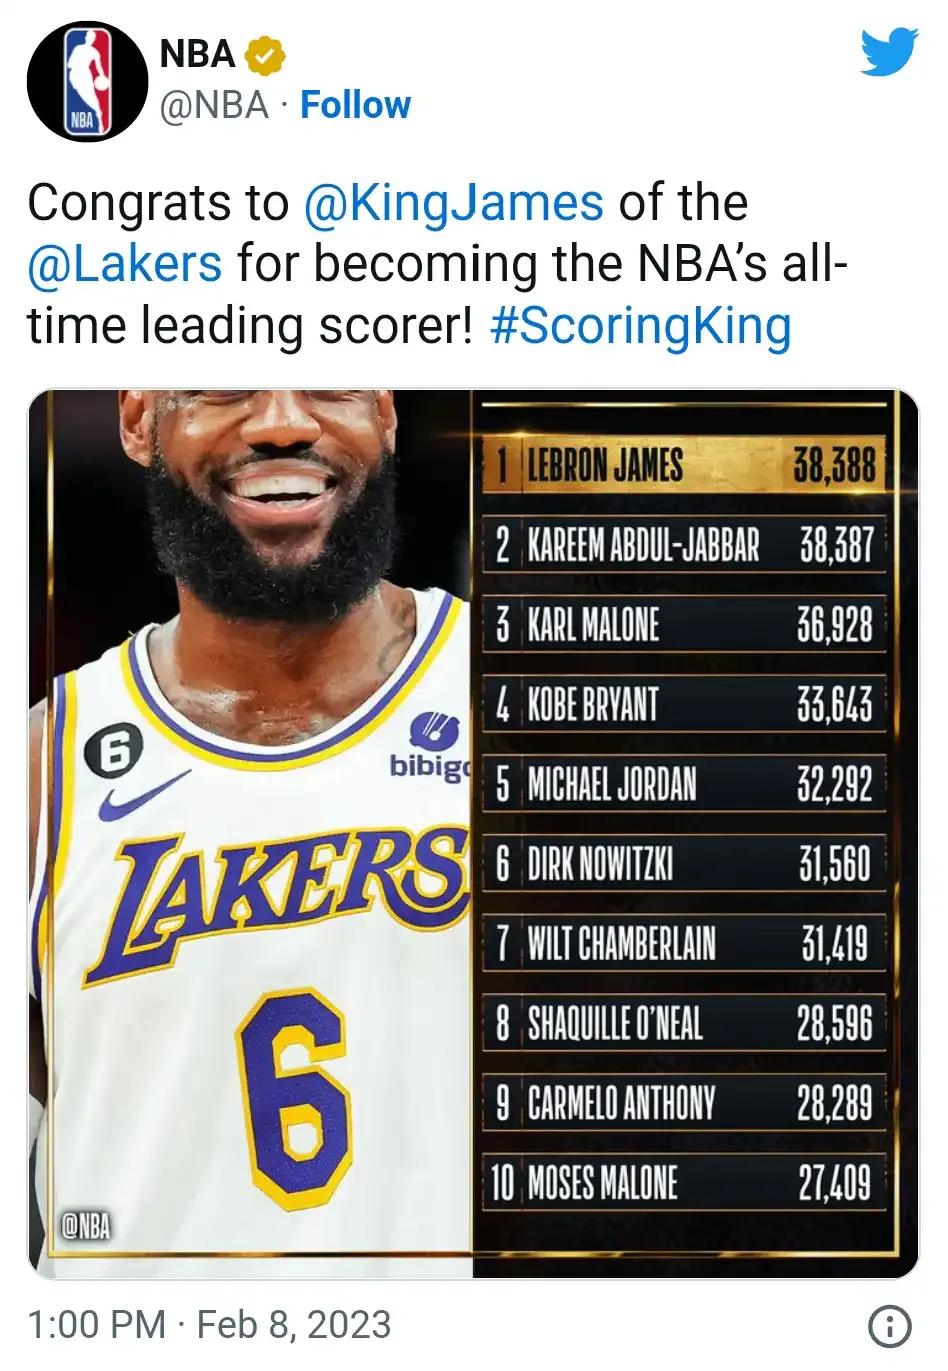Click the NBA display name
Viewport: 948px width, 1371px height.
197,54
